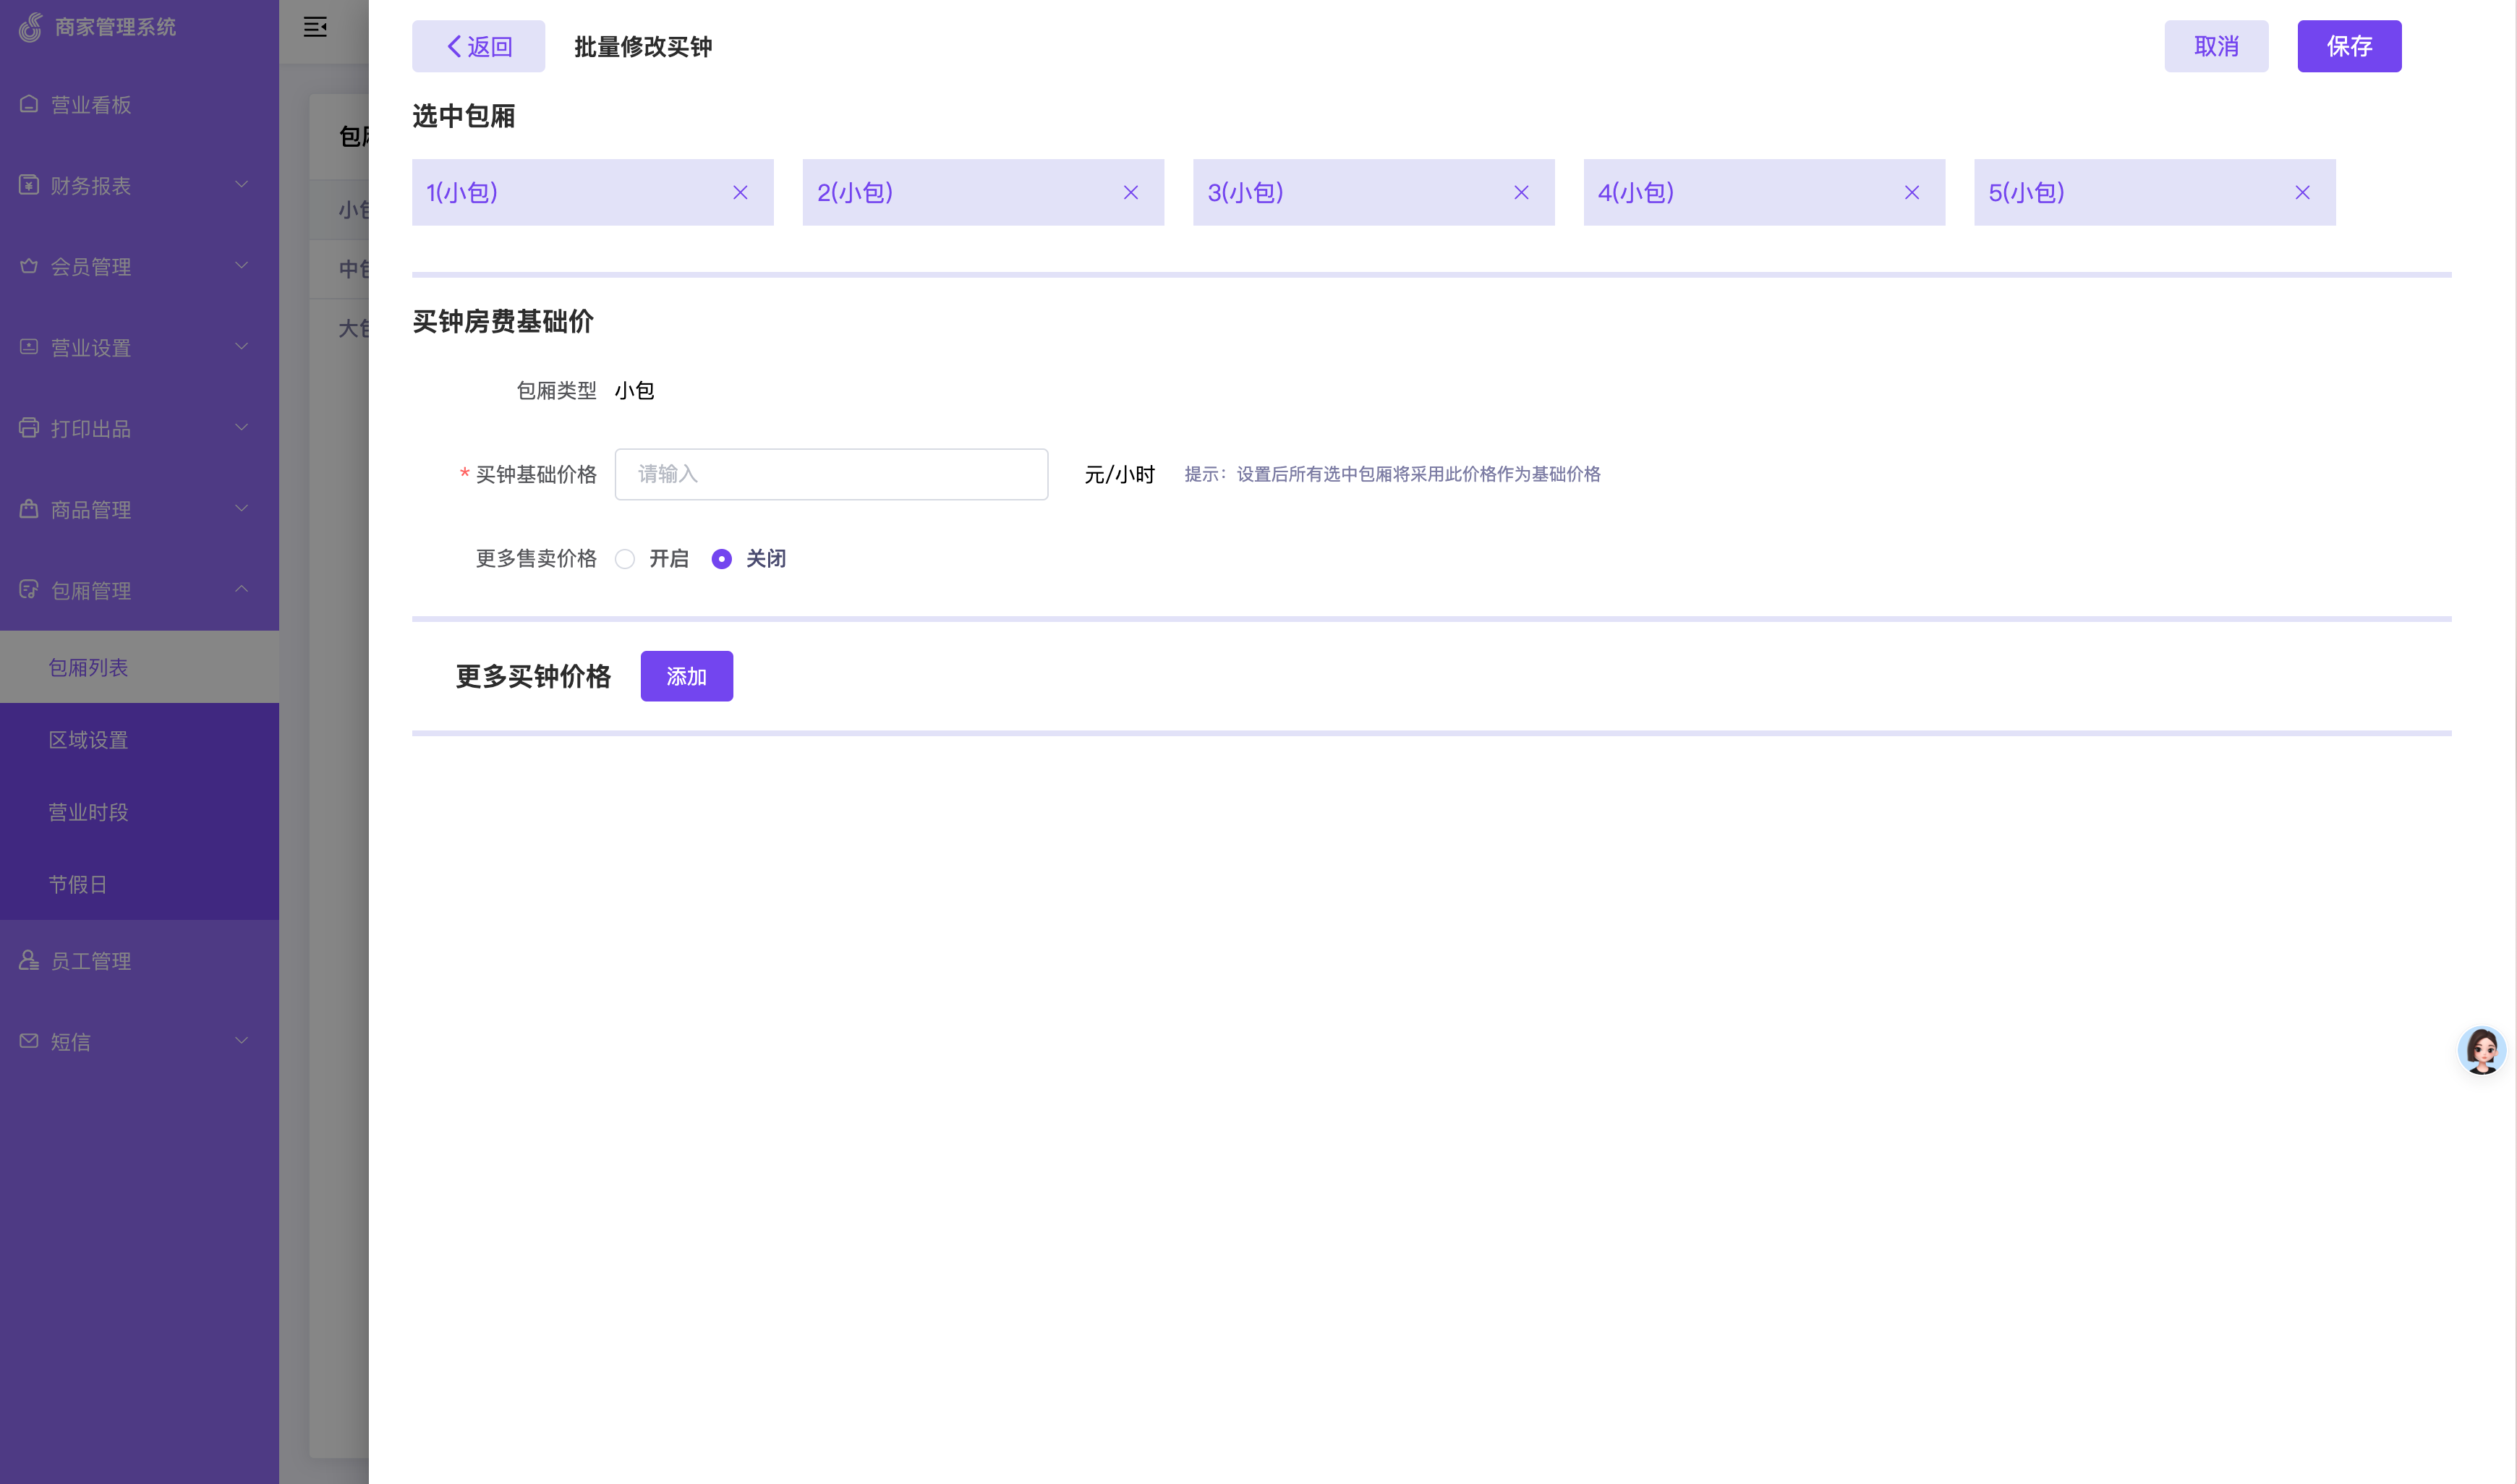The width and height of the screenshot is (2517, 1484).
Task: Remove room 2(小包) with its X
Action: (1131, 192)
